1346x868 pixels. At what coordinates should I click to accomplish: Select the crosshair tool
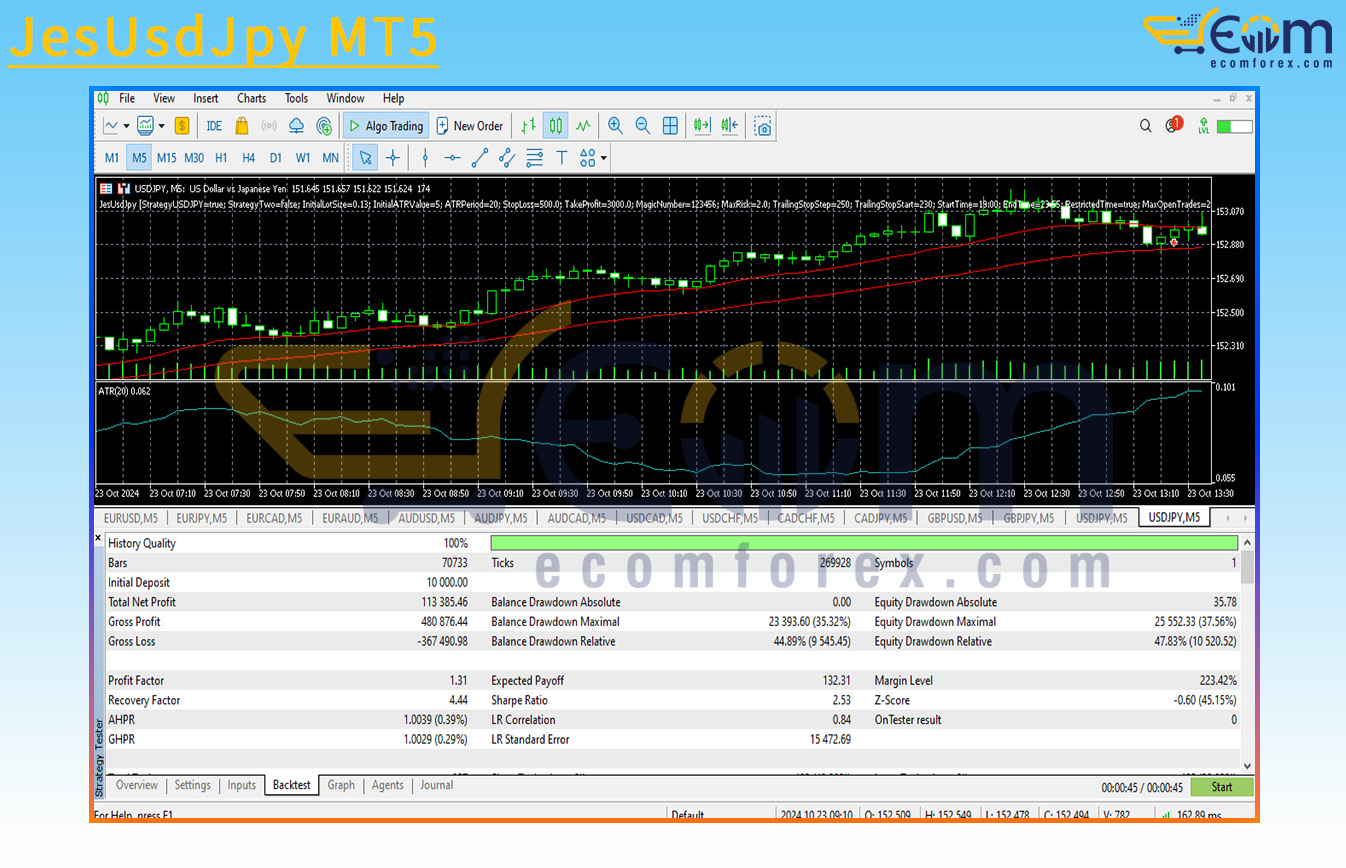393,158
